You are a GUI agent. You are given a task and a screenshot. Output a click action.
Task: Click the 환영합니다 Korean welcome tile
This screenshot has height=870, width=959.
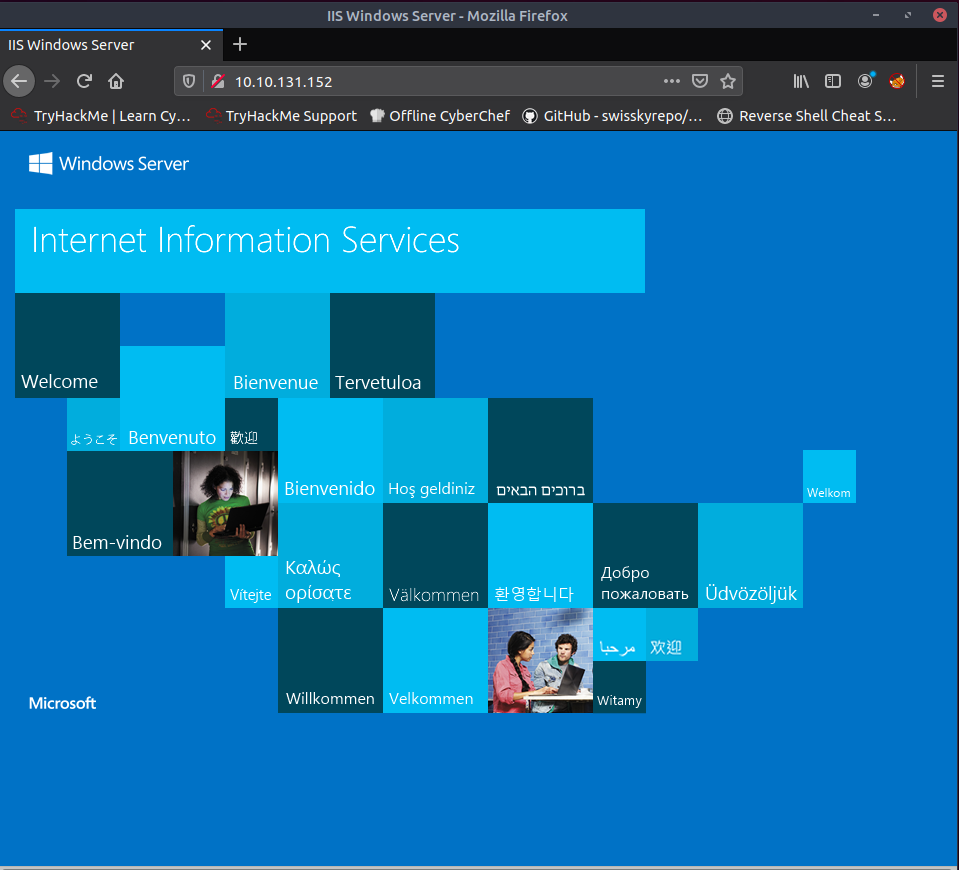541,556
